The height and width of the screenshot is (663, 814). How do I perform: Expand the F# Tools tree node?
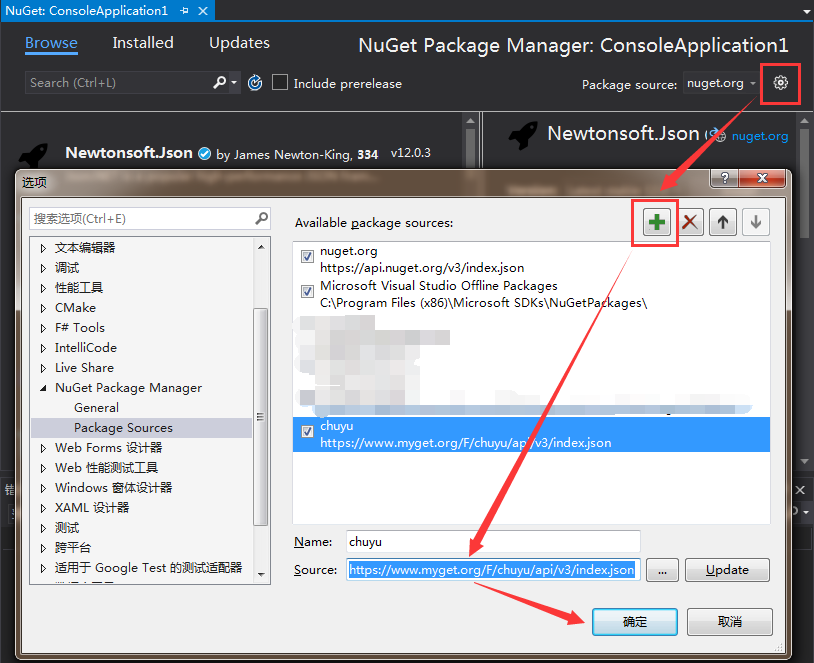coord(43,328)
